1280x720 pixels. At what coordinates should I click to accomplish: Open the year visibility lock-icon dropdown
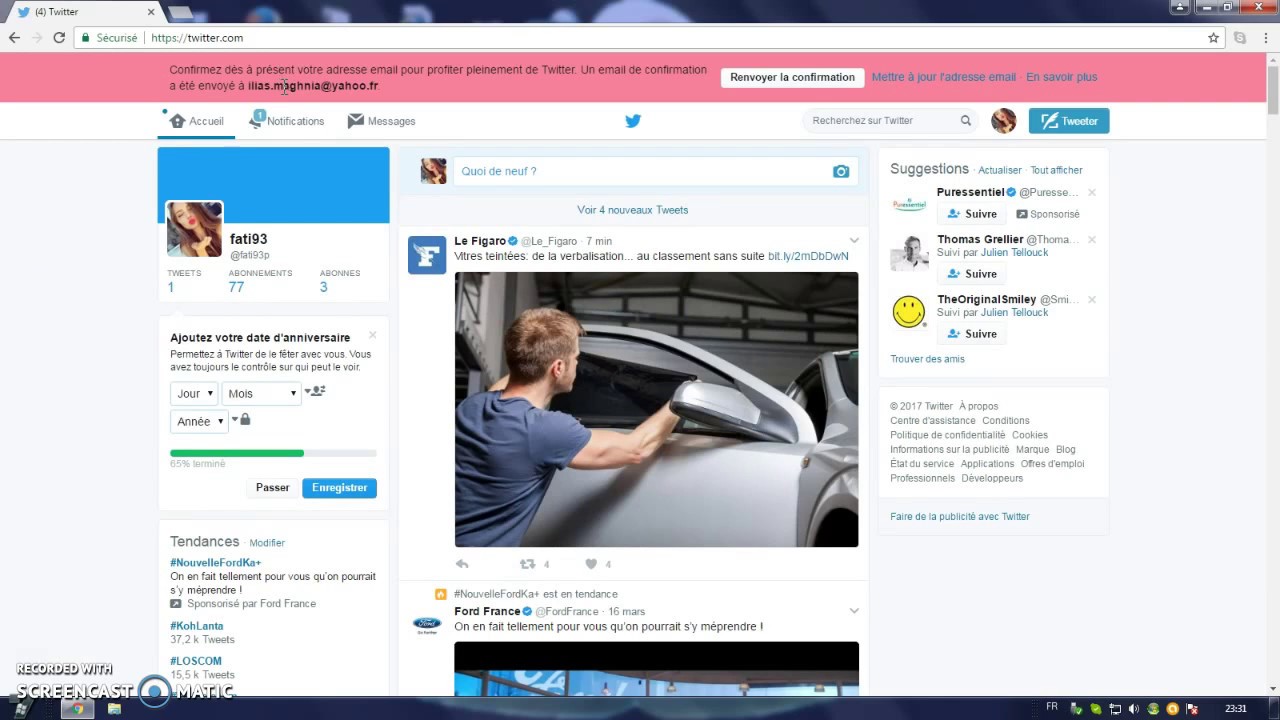[x=241, y=420]
